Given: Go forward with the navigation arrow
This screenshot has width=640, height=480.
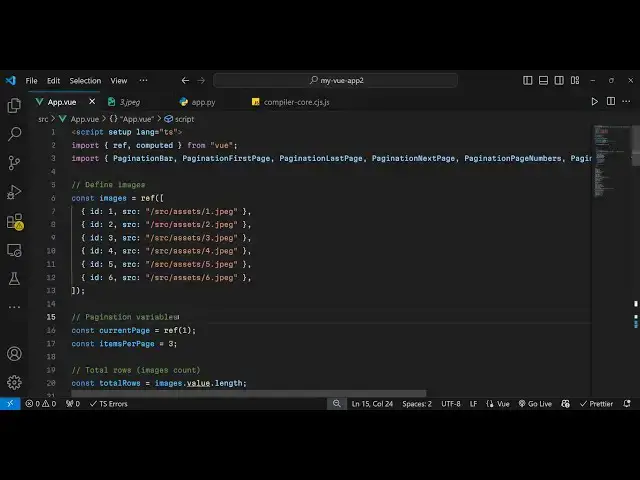Looking at the screenshot, I should pos(201,80).
